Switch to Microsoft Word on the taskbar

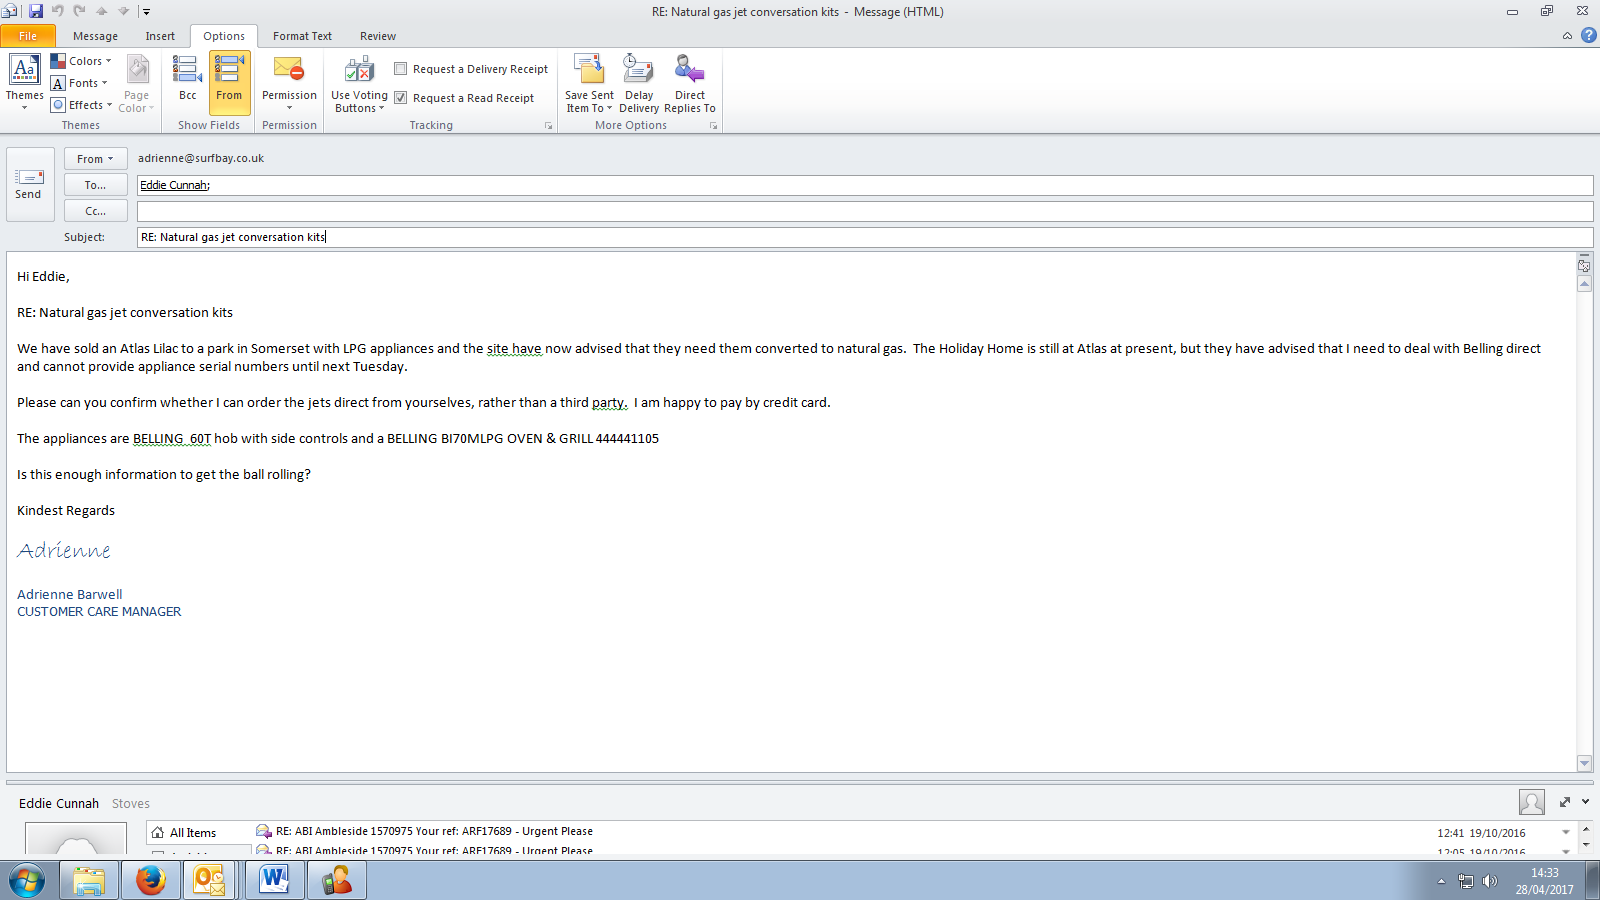pyautogui.click(x=275, y=881)
